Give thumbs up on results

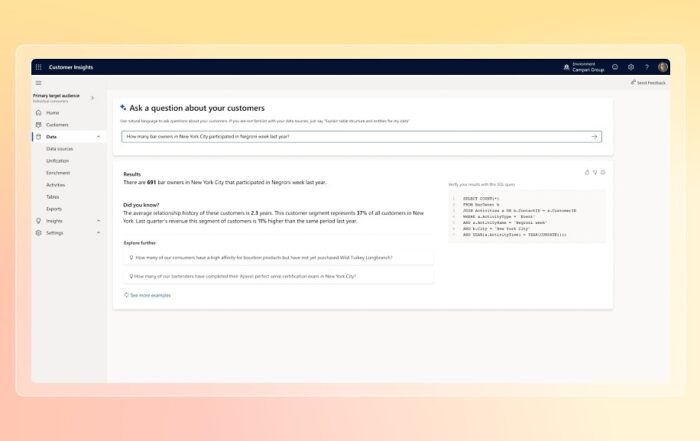click(587, 172)
